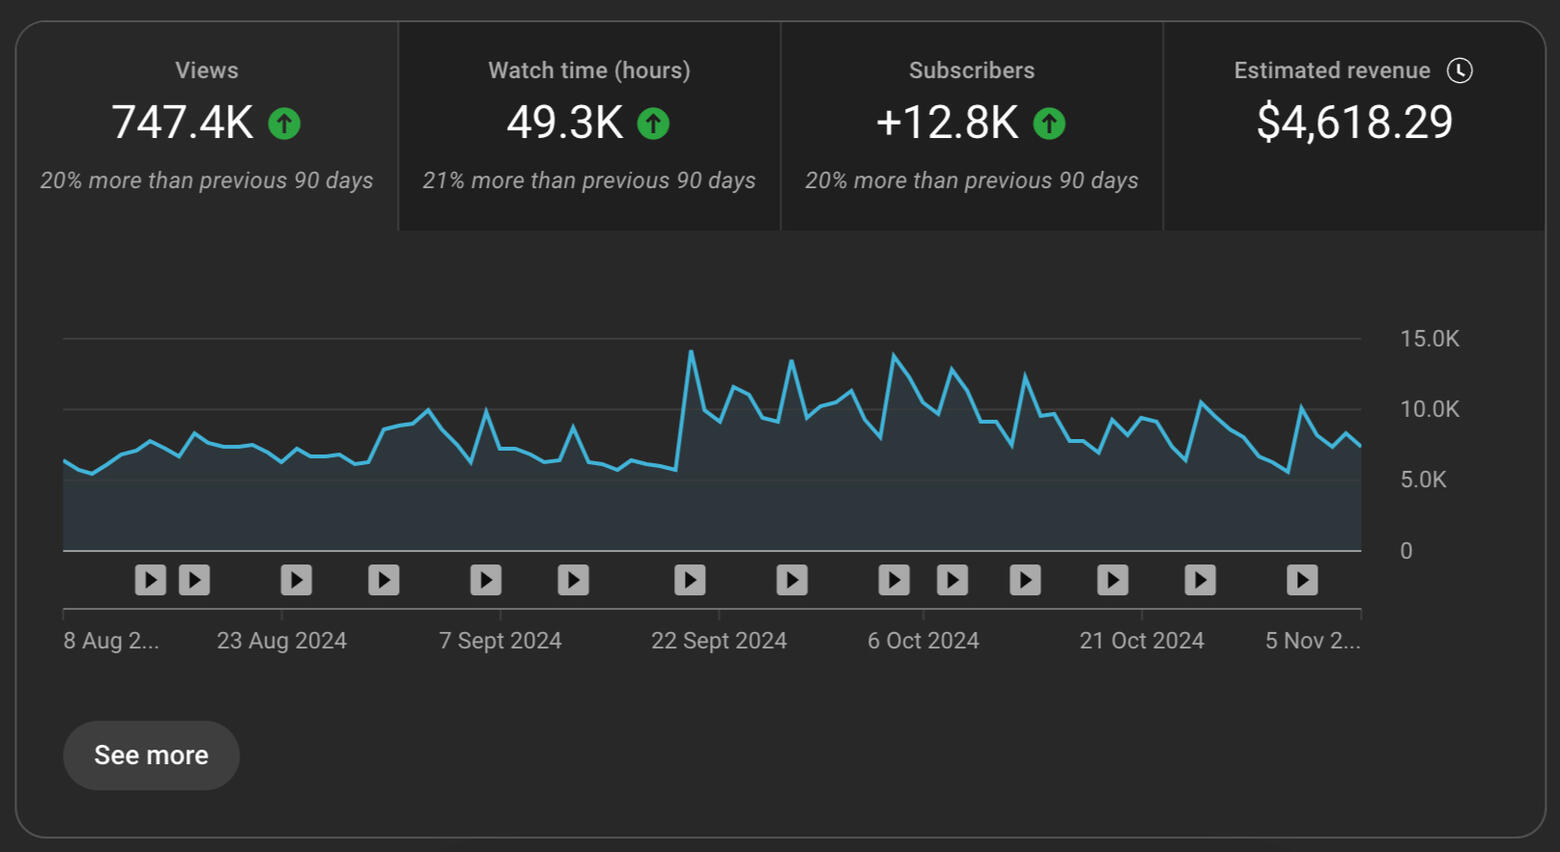Select the video marker just before 21 Oct 2024

(1113, 580)
